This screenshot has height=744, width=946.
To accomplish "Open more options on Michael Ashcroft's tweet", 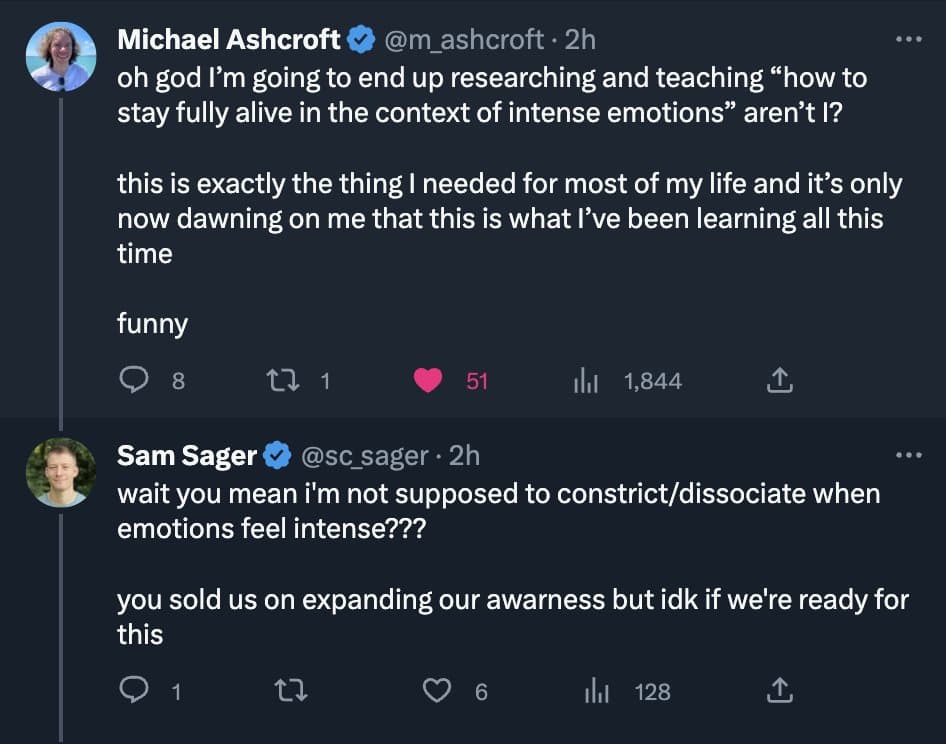I will (907, 40).
